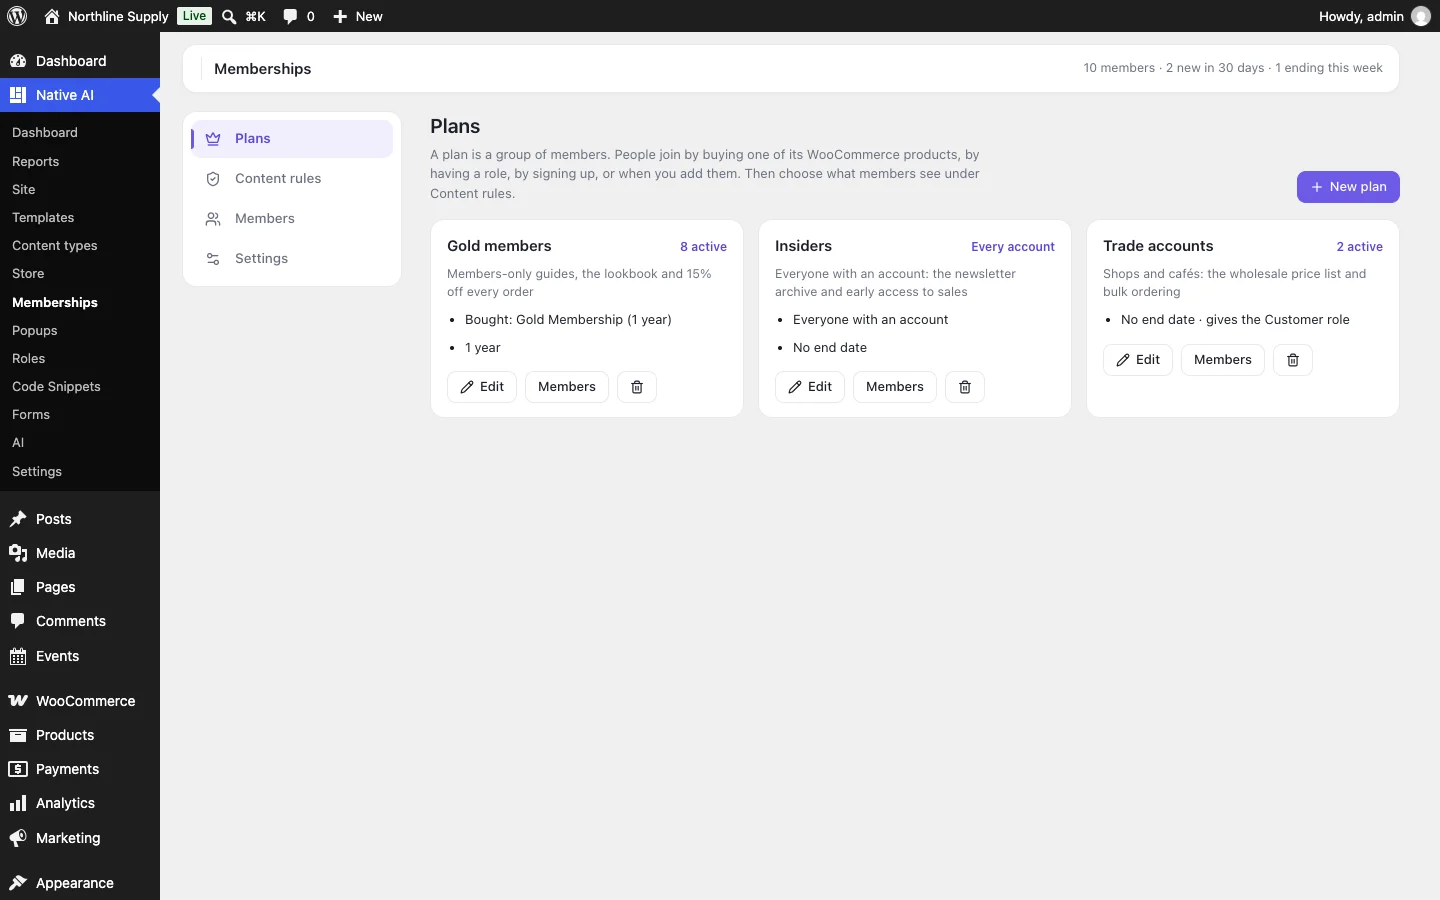Click the '8 active' count on Gold members
Image resolution: width=1440 pixels, height=900 pixels.
703,247
